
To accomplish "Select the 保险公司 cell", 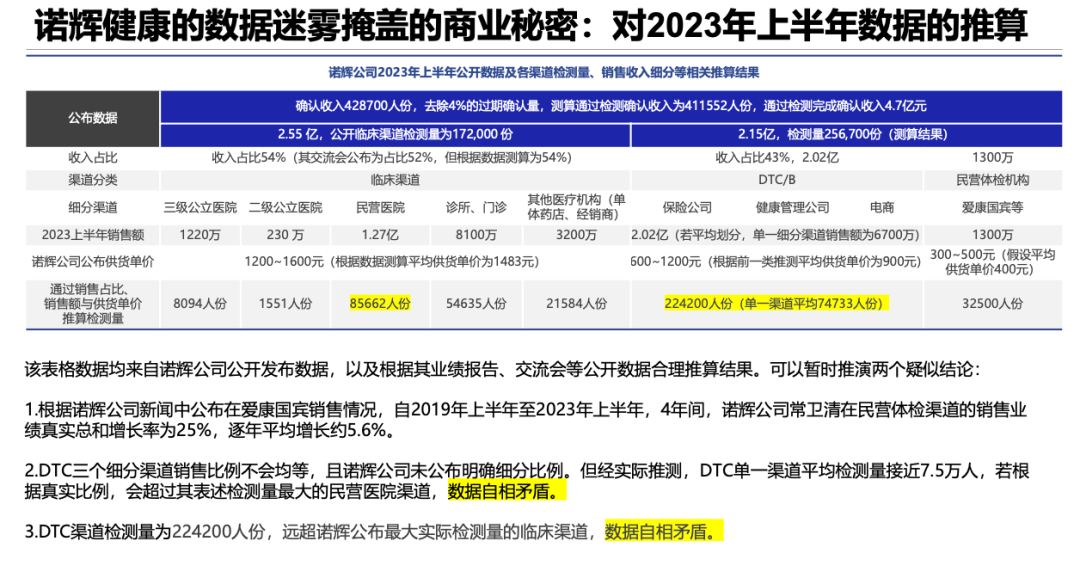I will 687,208.
